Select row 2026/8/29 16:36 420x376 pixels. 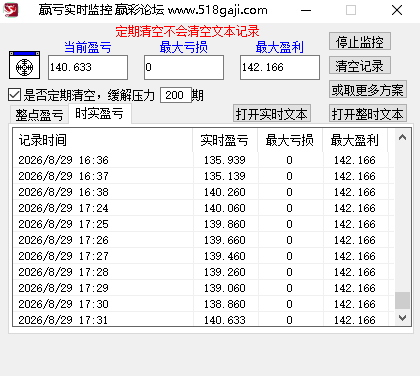203,160
